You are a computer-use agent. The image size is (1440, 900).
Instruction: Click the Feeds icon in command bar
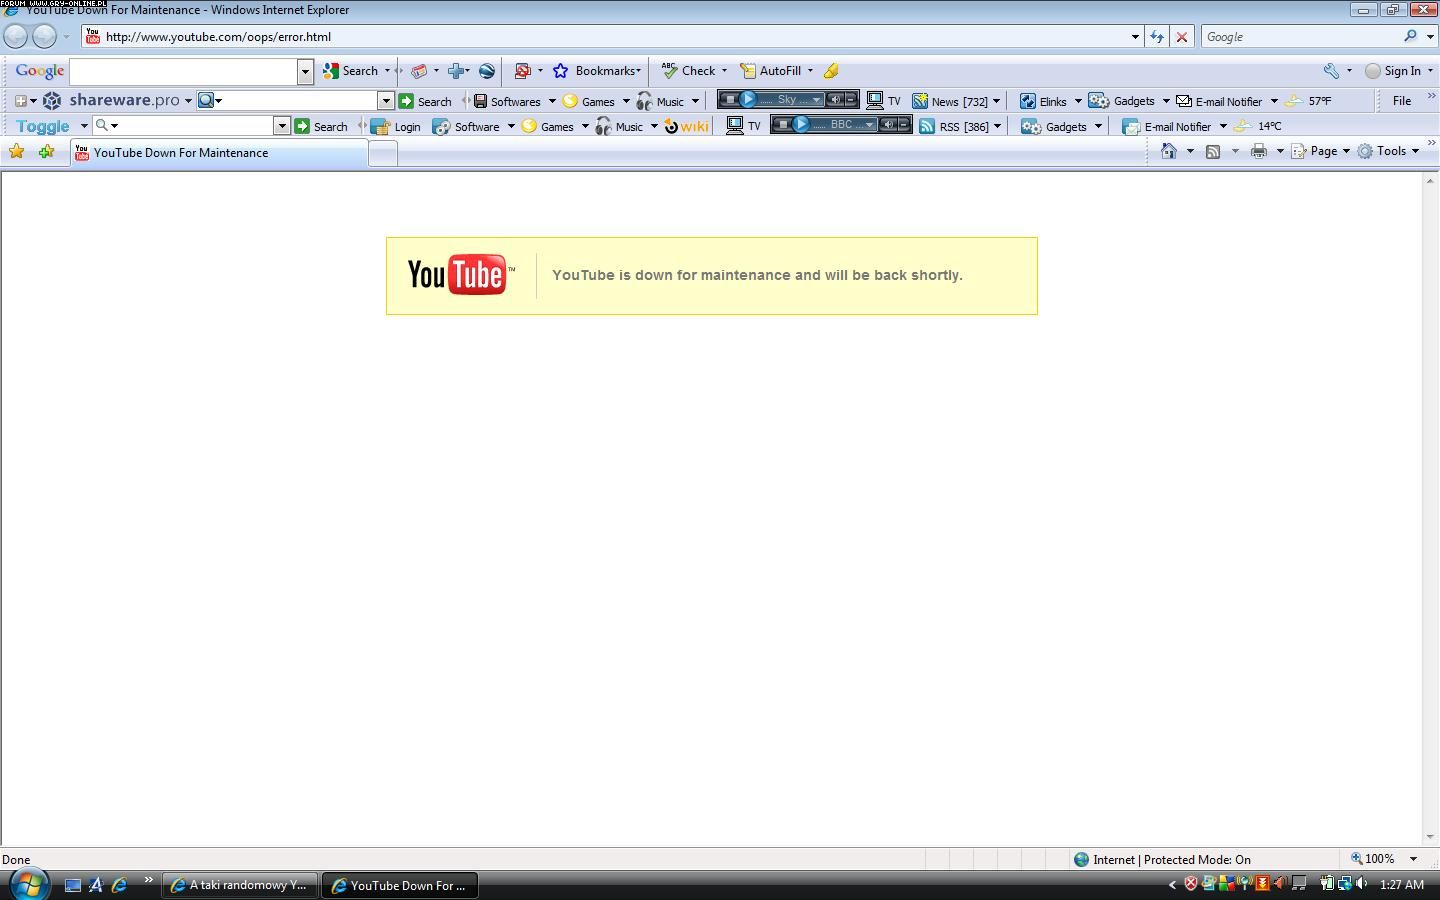(1213, 151)
